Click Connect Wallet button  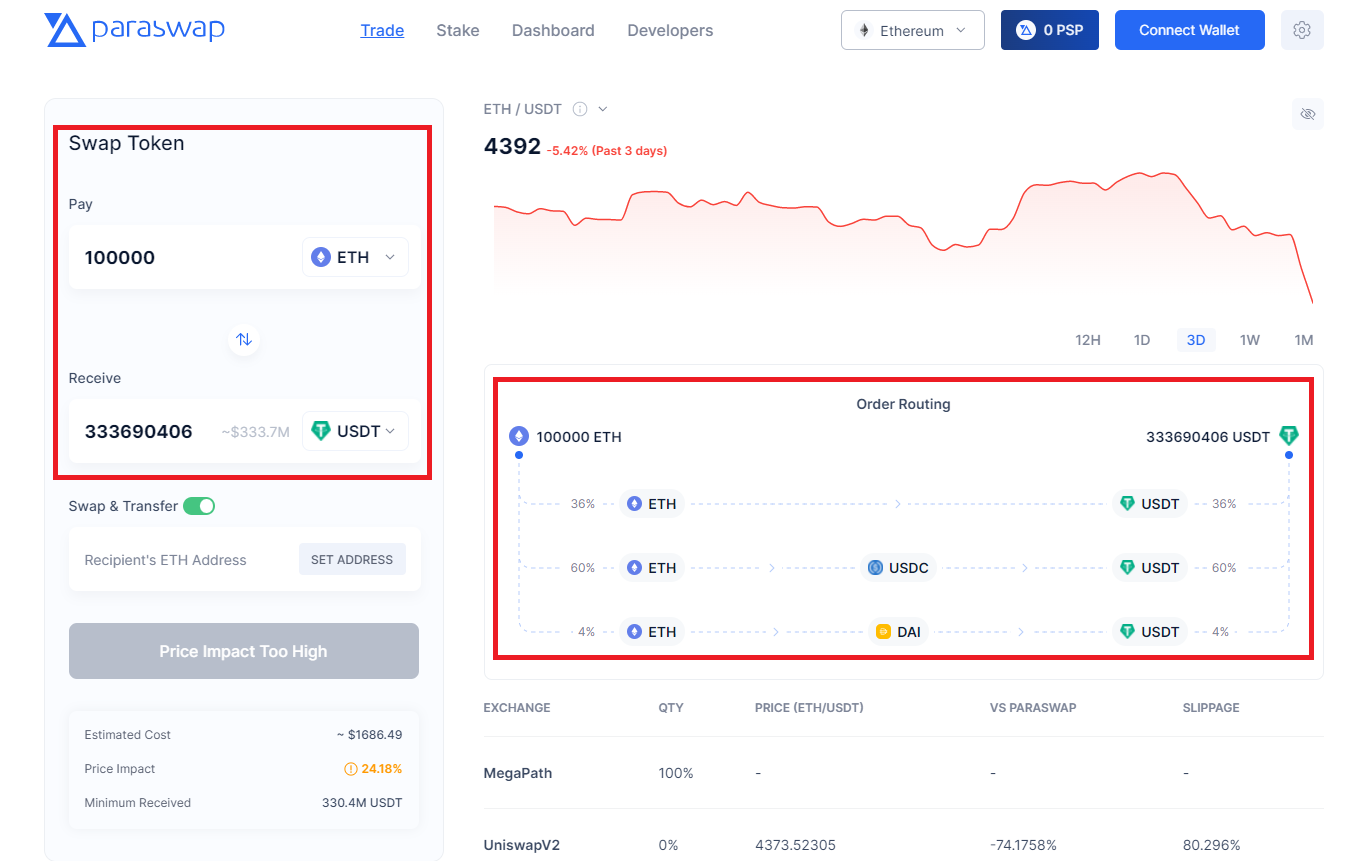pos(1189,30)
